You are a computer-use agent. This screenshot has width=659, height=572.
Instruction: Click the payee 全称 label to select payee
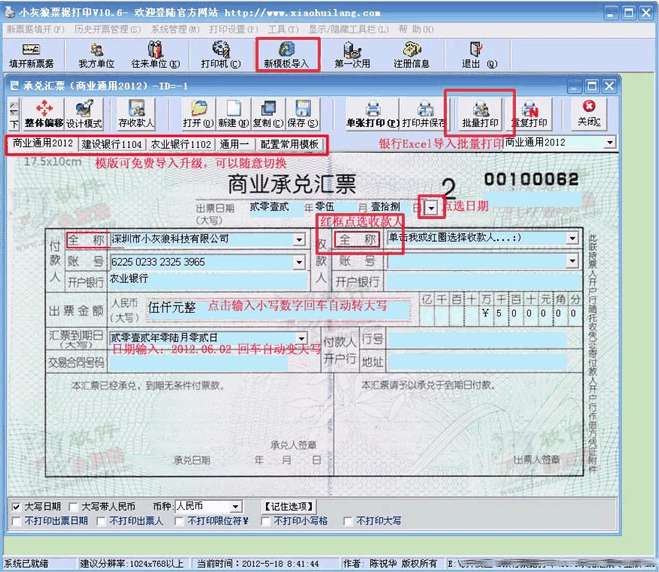357,239
